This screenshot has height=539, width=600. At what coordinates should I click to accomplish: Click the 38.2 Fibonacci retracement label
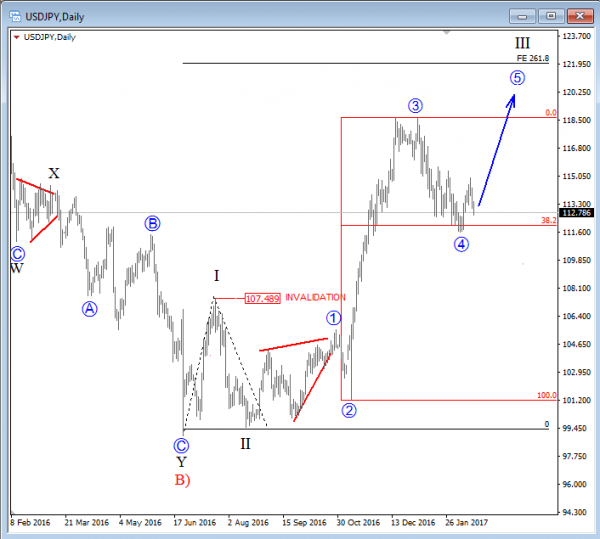[x=549, y=220]
